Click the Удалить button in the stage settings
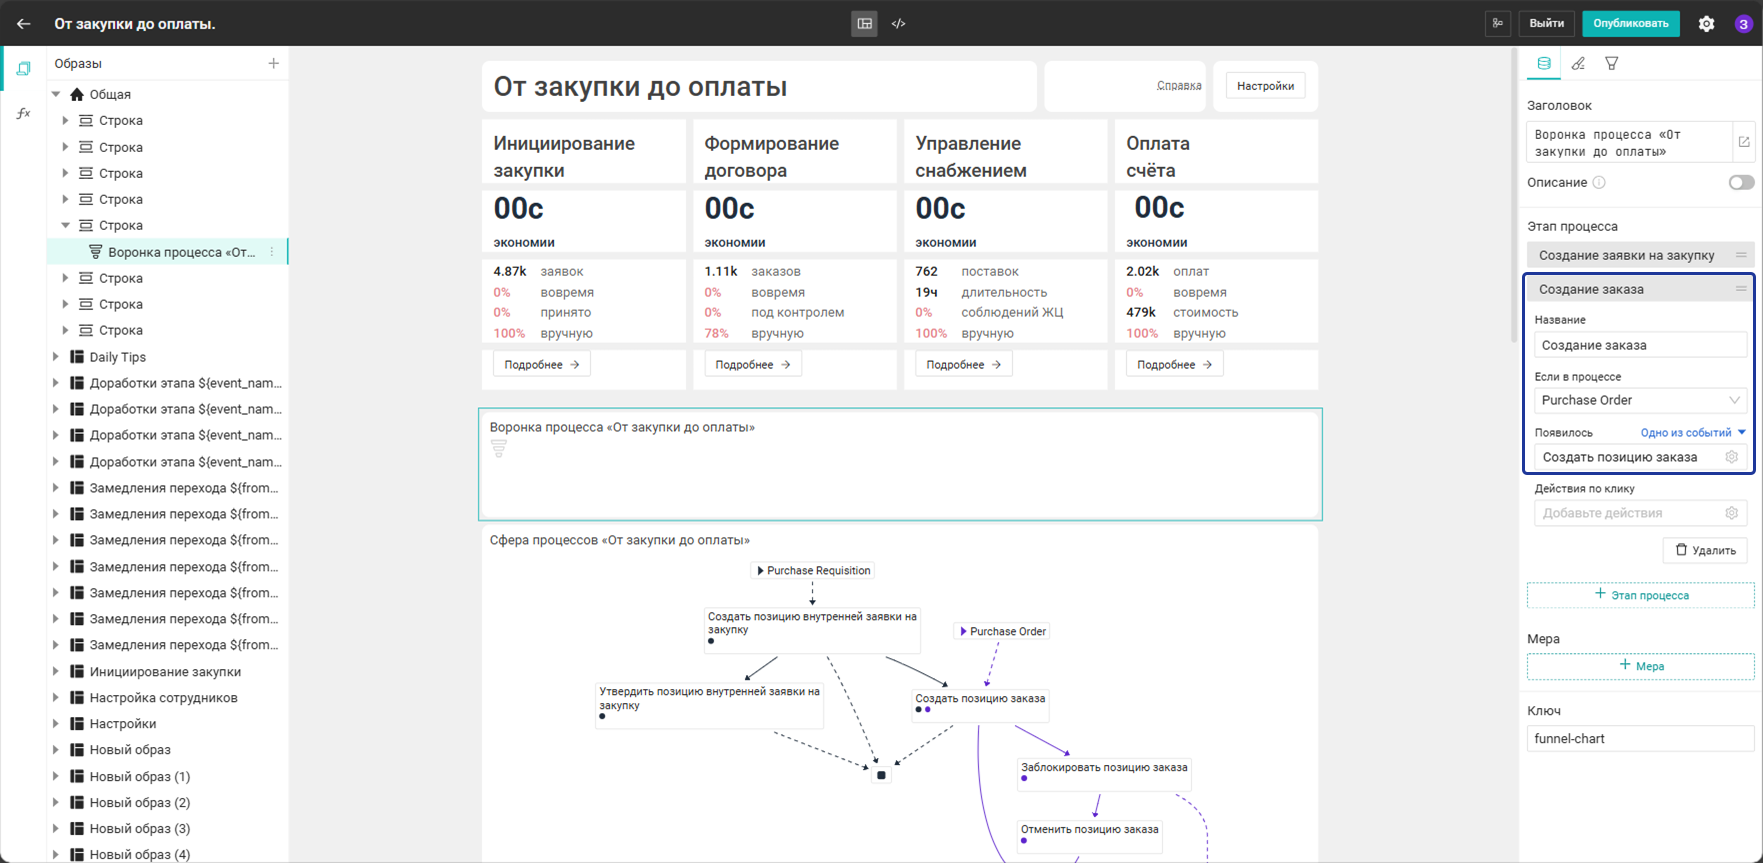 (x=1705, y=550)
